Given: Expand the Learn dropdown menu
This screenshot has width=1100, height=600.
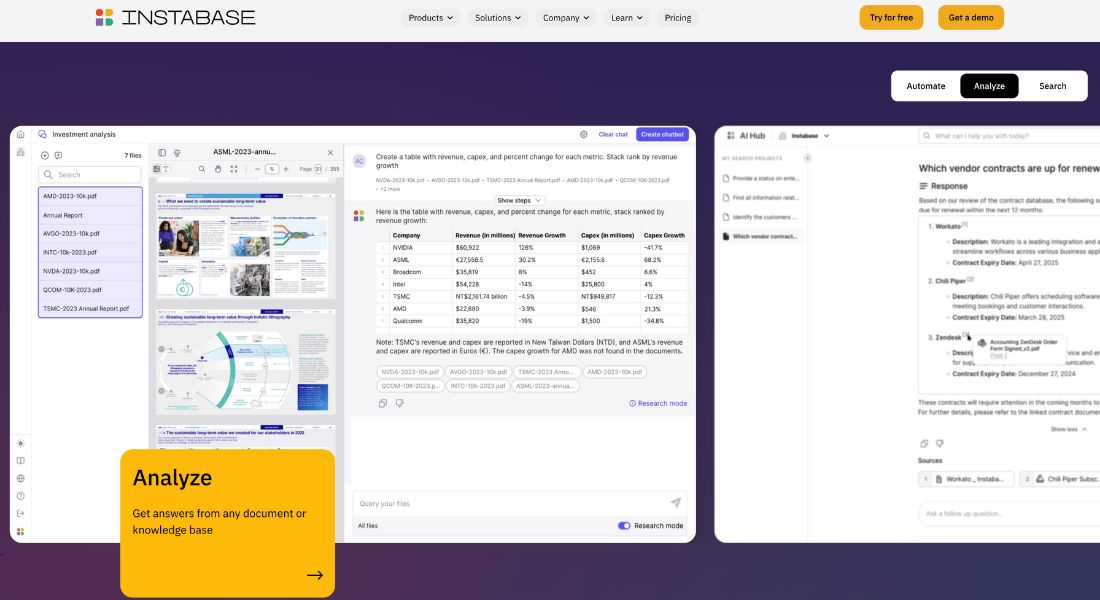Looking at the screenshot, I should tap(626, 18).
